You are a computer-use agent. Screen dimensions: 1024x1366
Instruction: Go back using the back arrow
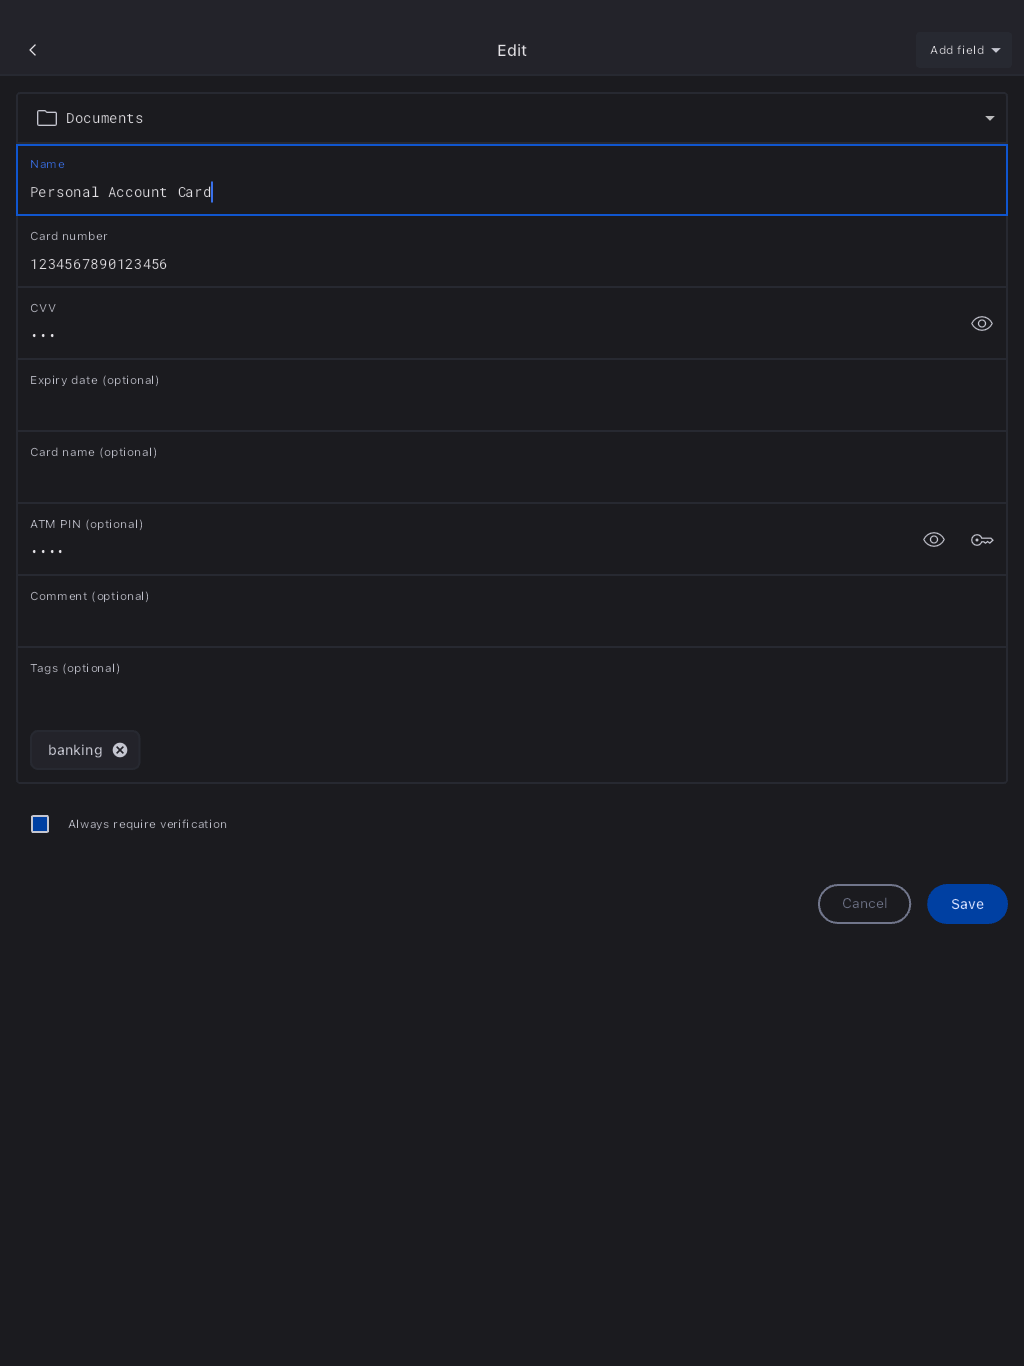click(33, 50)
